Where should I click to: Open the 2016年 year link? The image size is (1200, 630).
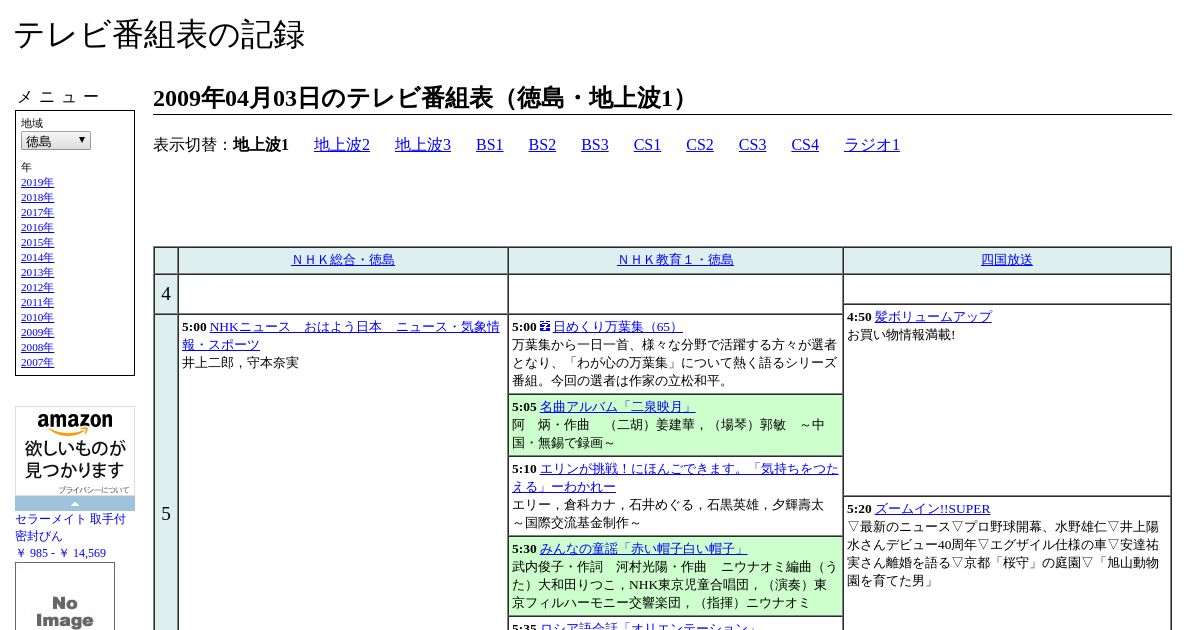tap(37, 227)
